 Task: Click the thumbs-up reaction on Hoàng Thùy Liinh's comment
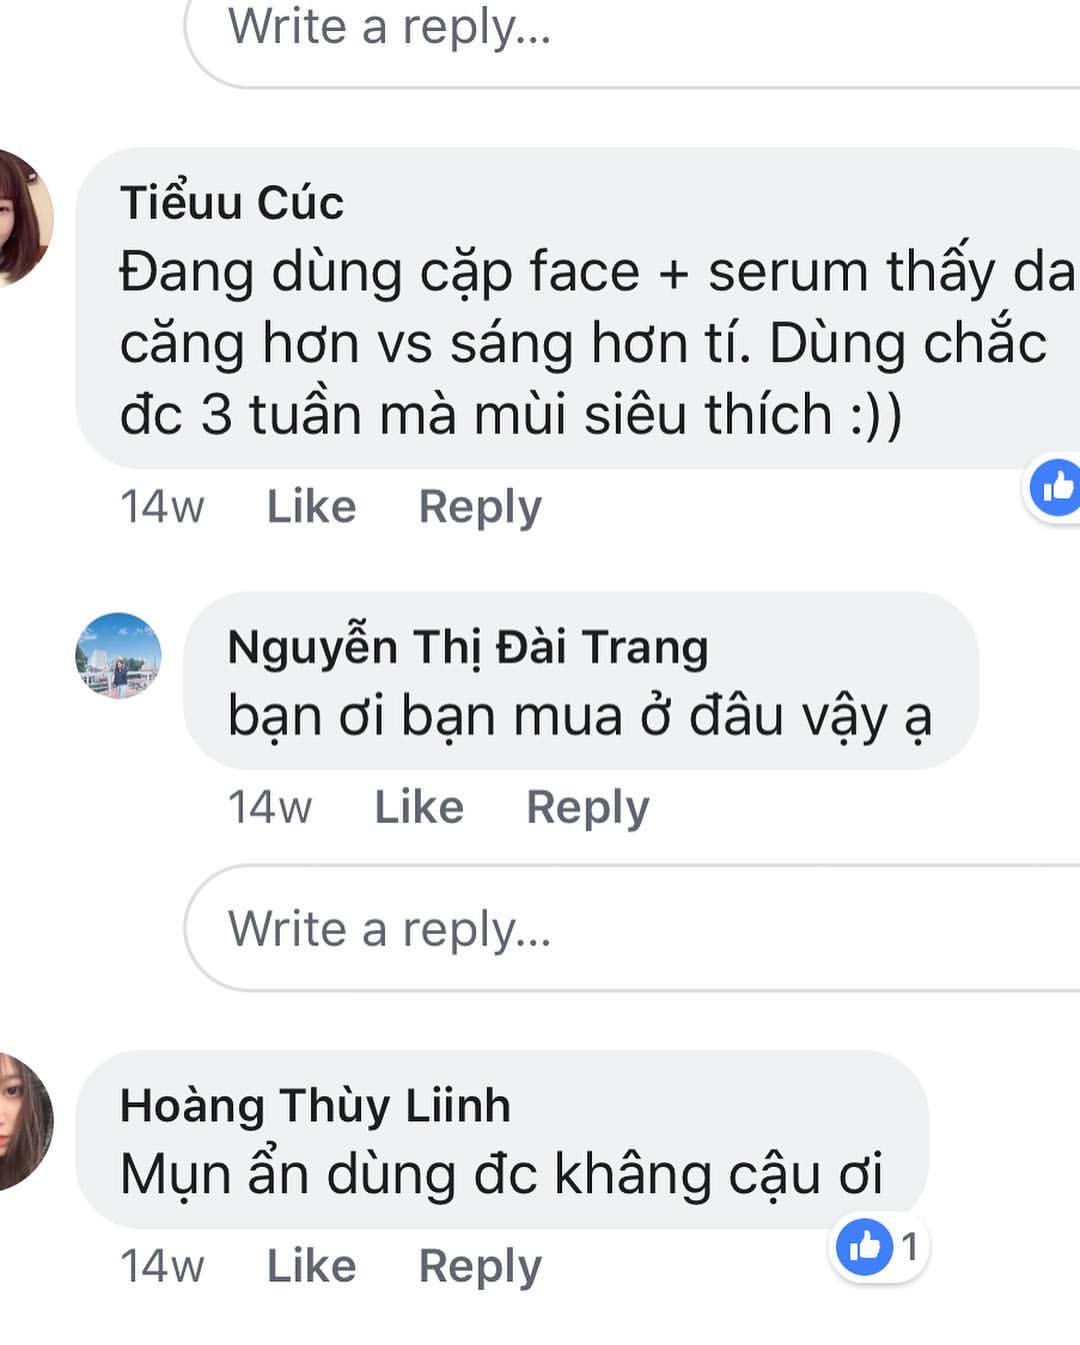tap(864, 1247)
